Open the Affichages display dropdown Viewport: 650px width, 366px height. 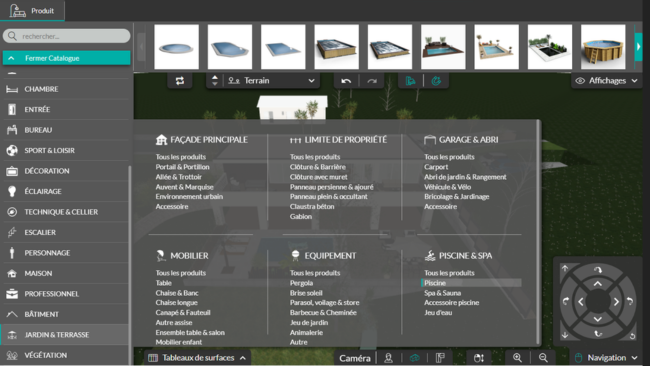(x=606, y=81)
